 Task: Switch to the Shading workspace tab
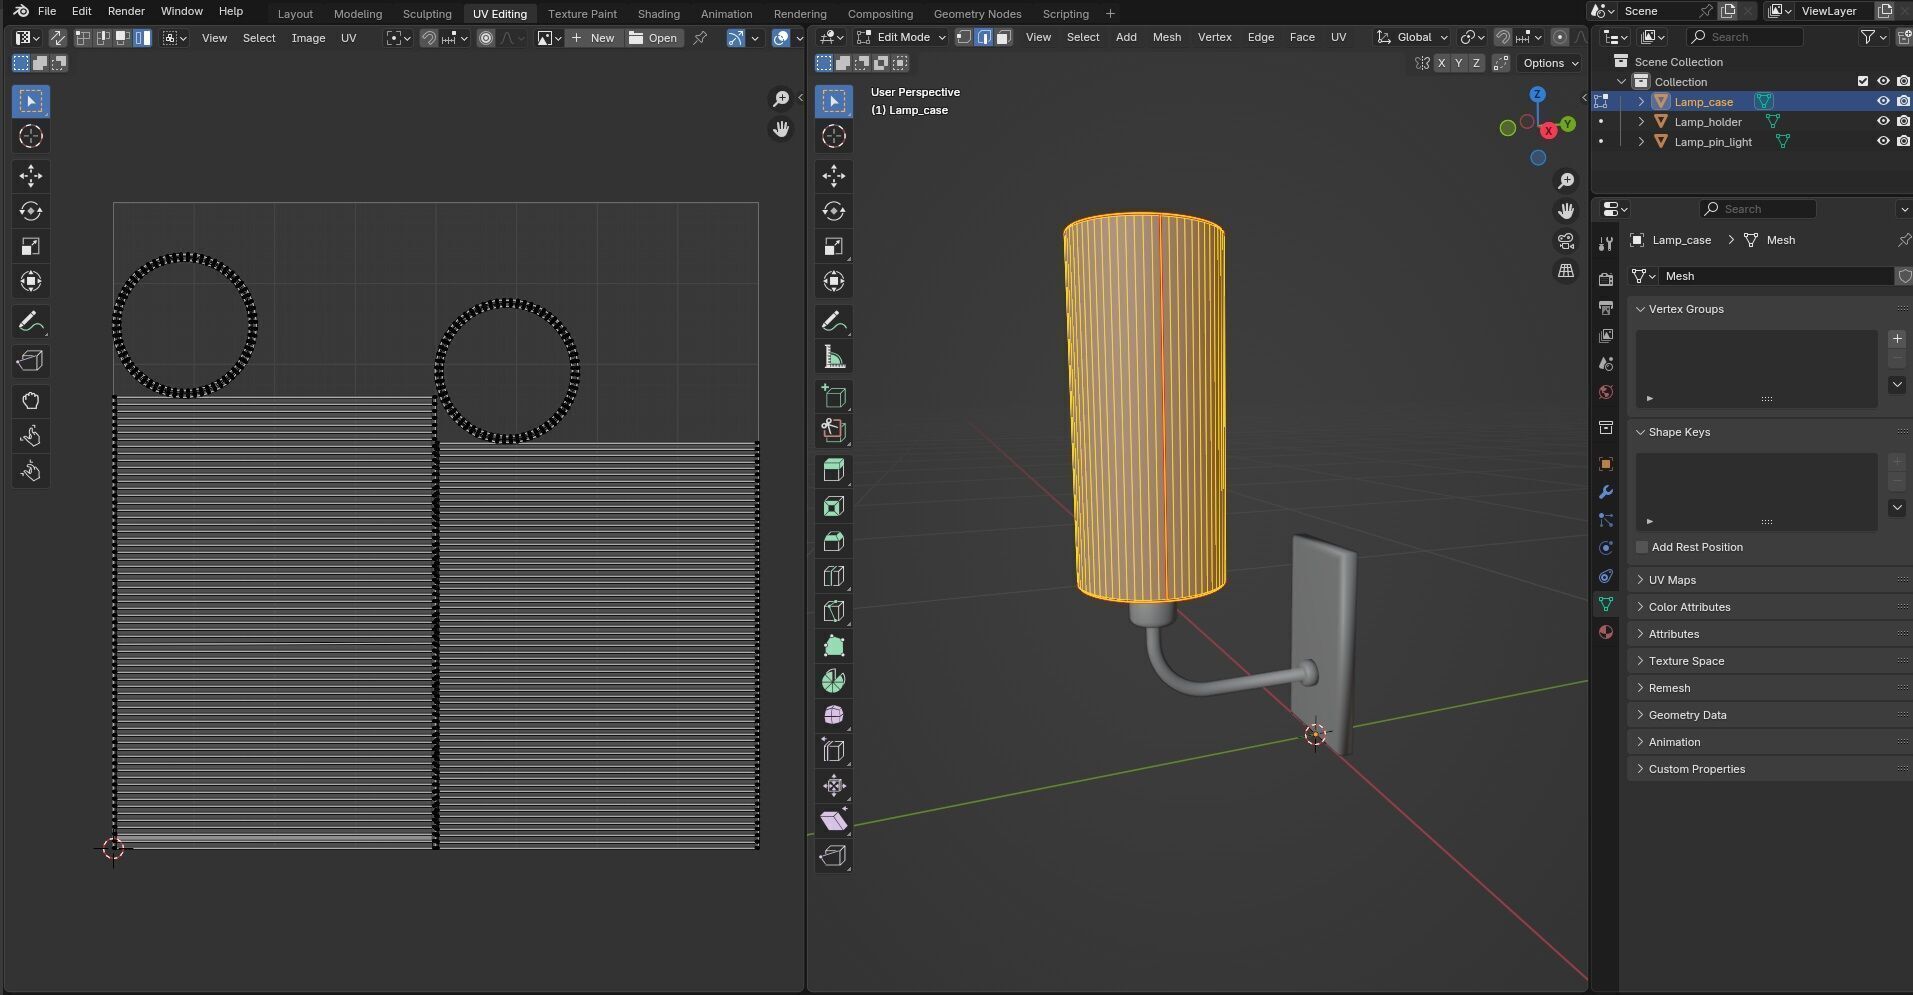(658, 14)
